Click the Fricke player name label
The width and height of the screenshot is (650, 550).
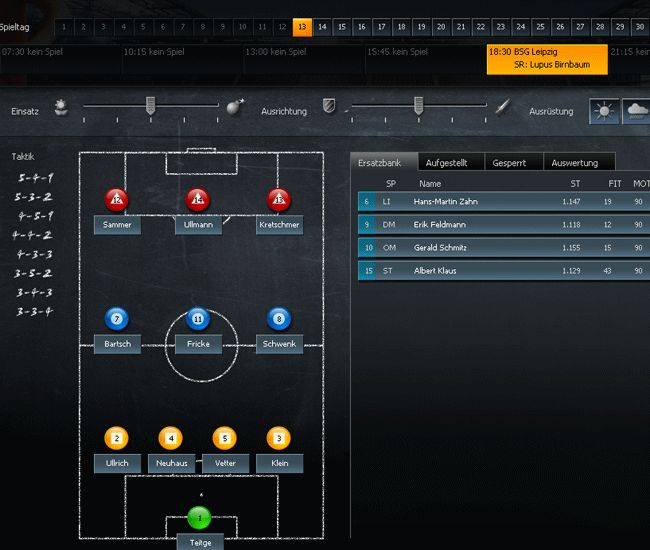(198, 344)
